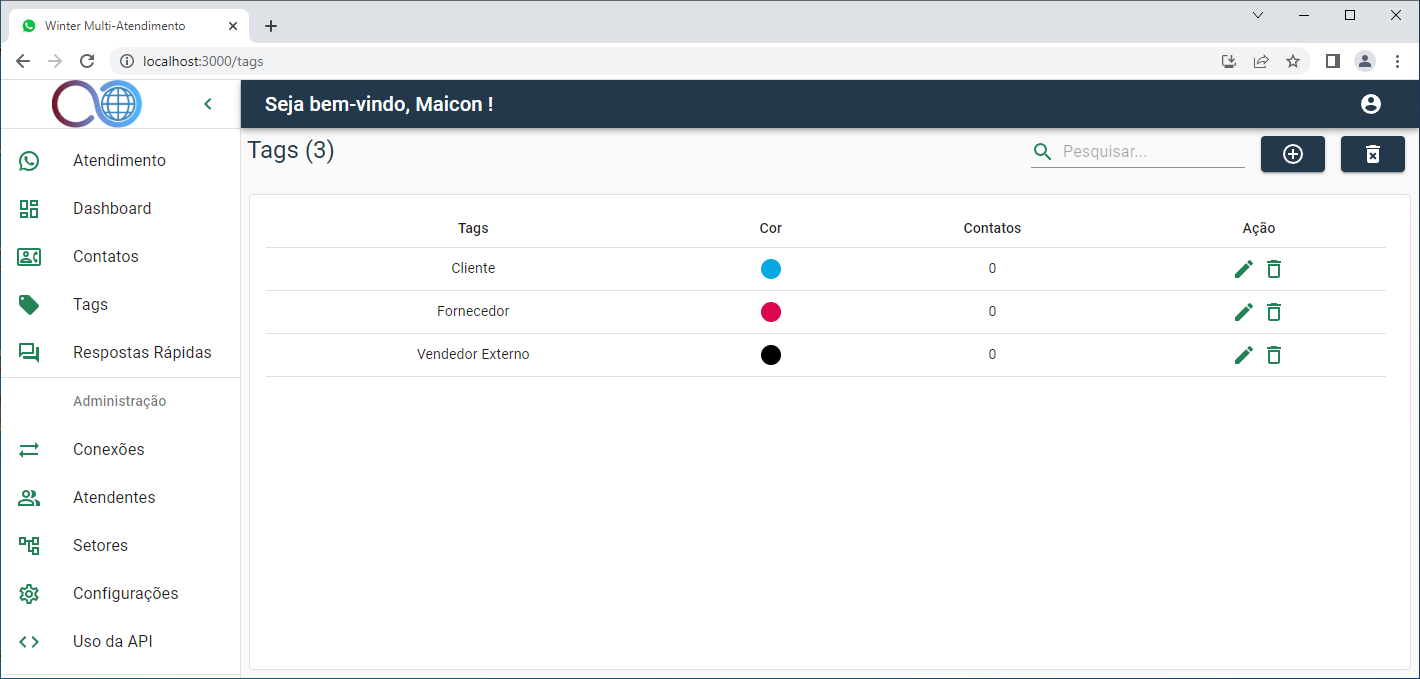Screen dimensions: 1420x679
Task: Open the Respostas Rápidas section
Action: tap(142, 353)
